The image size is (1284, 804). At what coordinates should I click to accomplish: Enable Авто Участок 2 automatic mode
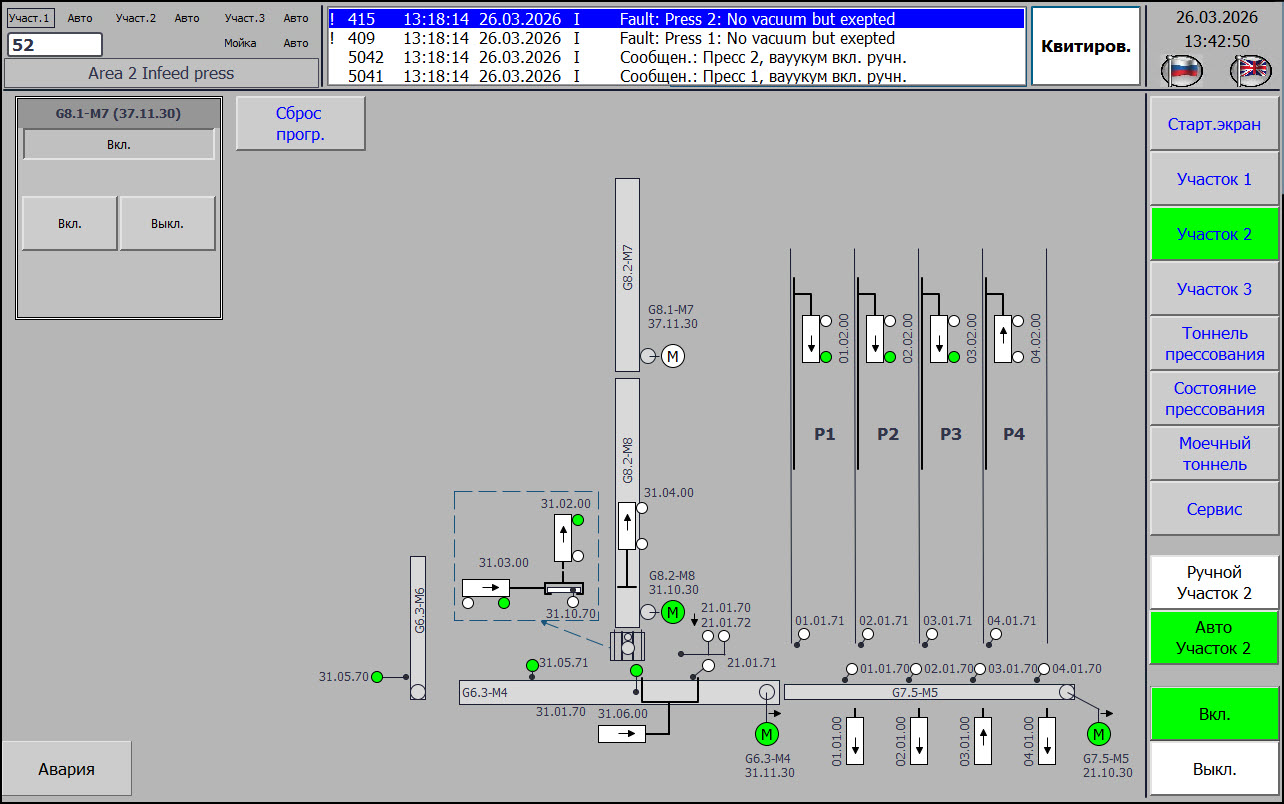pos(1214,638)
